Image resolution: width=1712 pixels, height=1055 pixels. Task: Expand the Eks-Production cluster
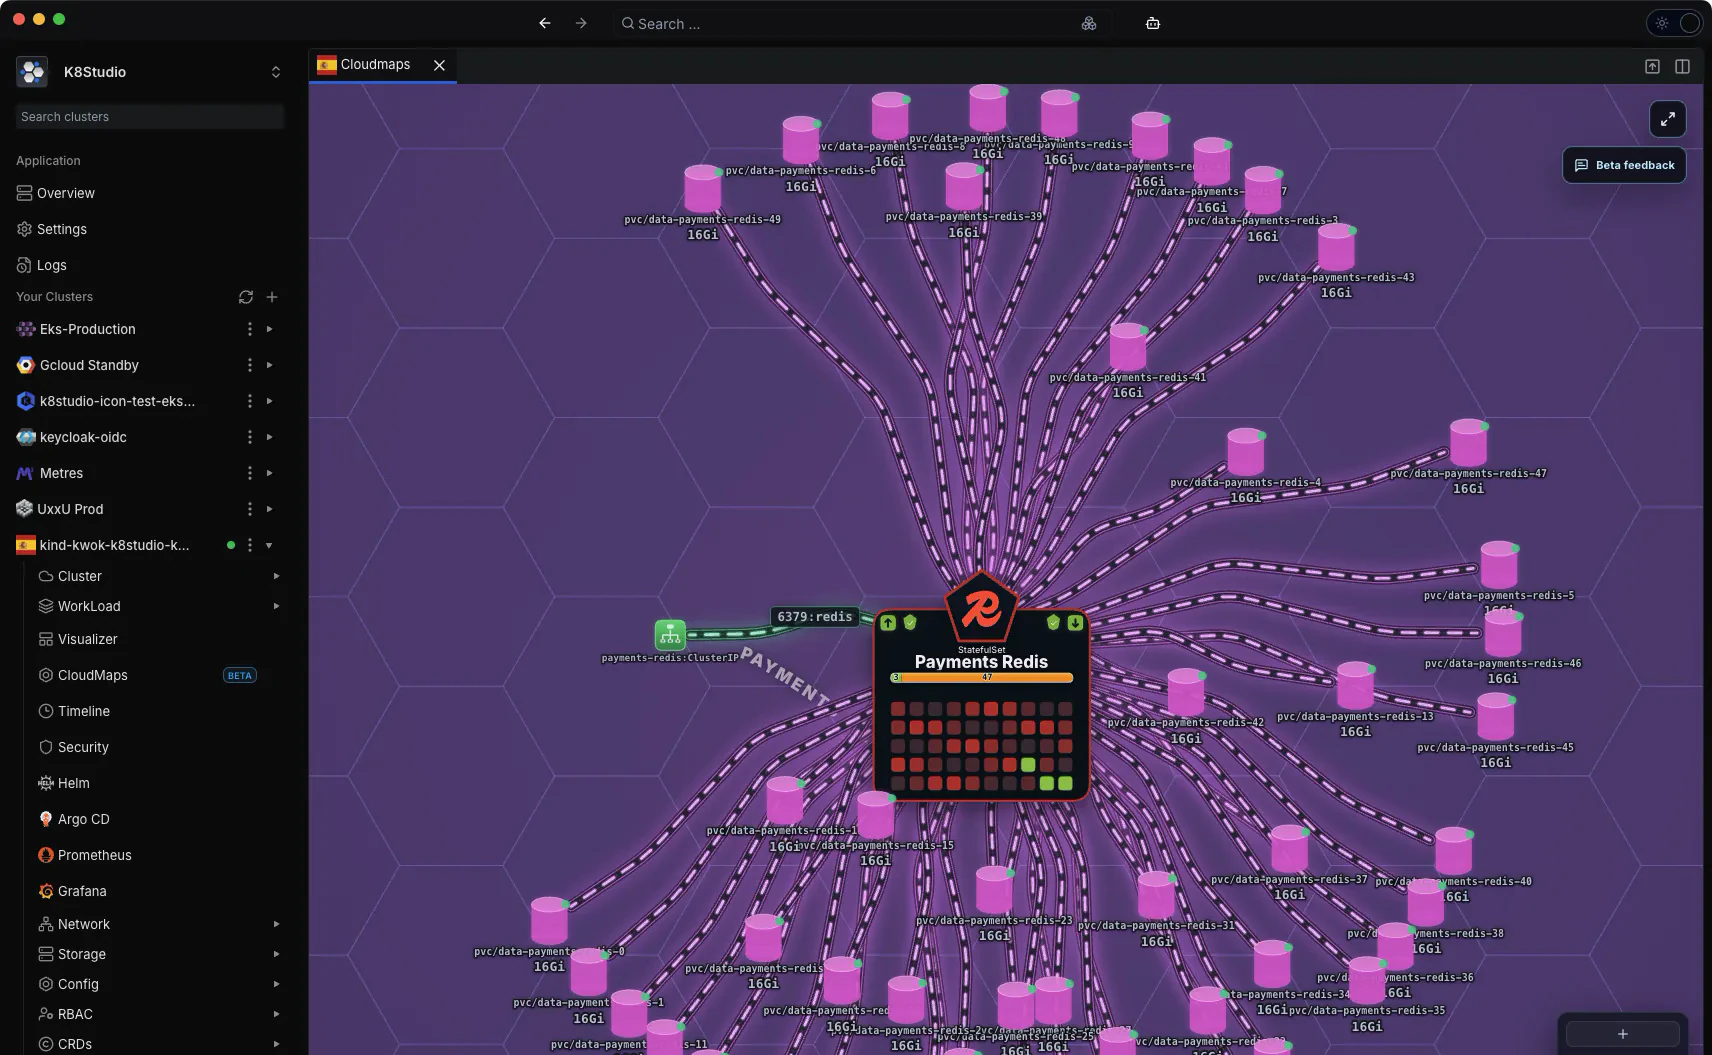click(269, 329)
